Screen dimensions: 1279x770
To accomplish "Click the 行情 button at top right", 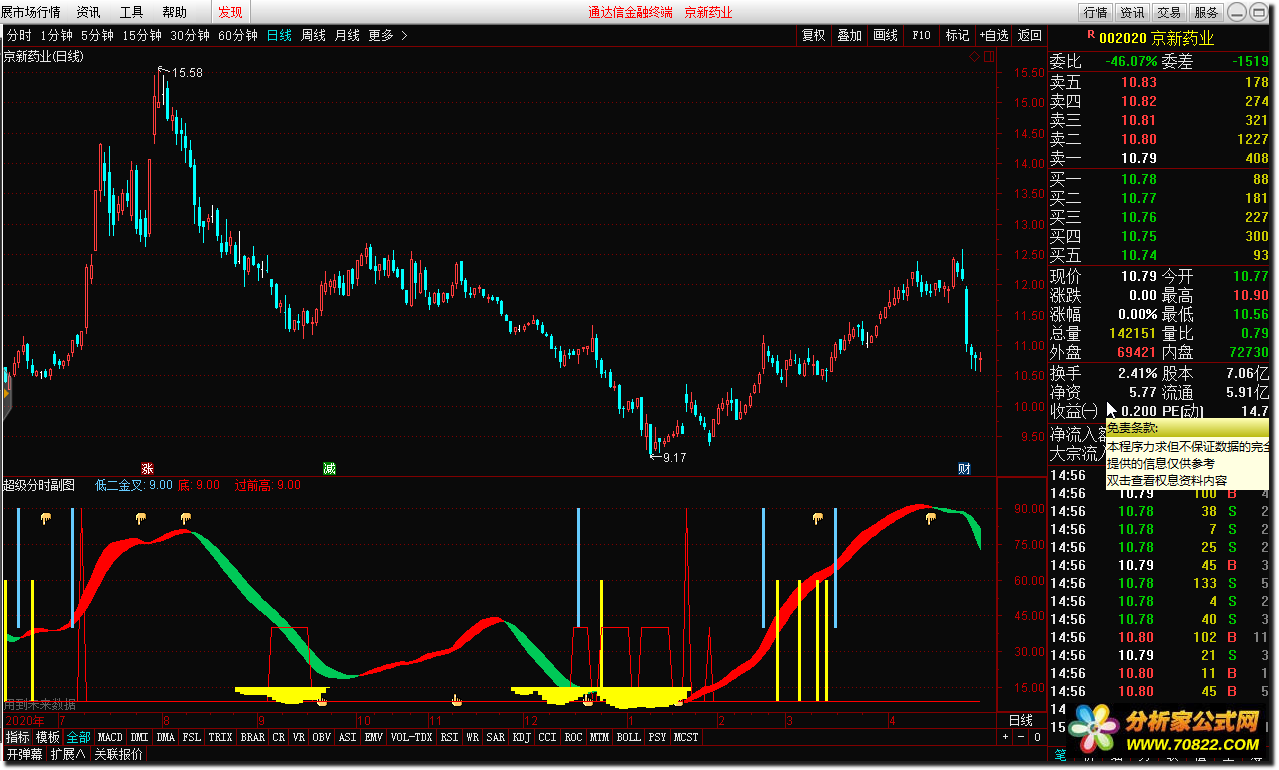I will [x=1095, y=12].
